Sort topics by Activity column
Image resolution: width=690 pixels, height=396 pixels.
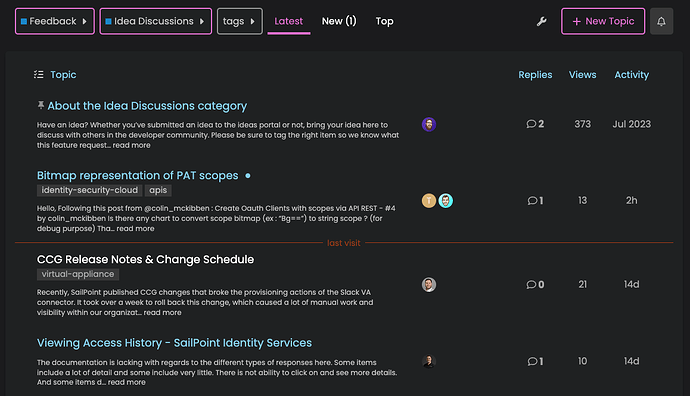(x=631, y=75)
